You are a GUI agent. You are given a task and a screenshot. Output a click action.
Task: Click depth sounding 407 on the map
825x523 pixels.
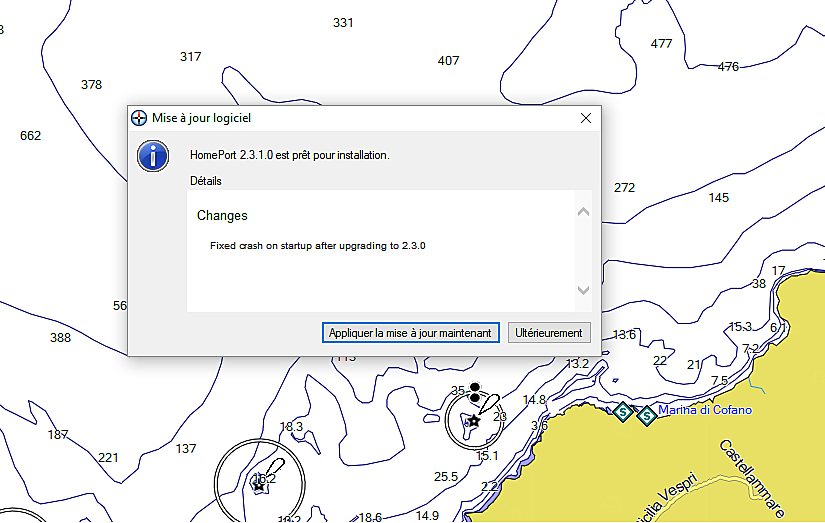(x=448, y=61)
